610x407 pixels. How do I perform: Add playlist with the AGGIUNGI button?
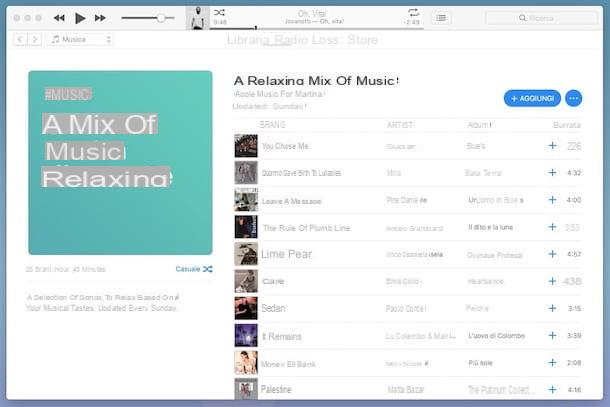click(532, 98)
